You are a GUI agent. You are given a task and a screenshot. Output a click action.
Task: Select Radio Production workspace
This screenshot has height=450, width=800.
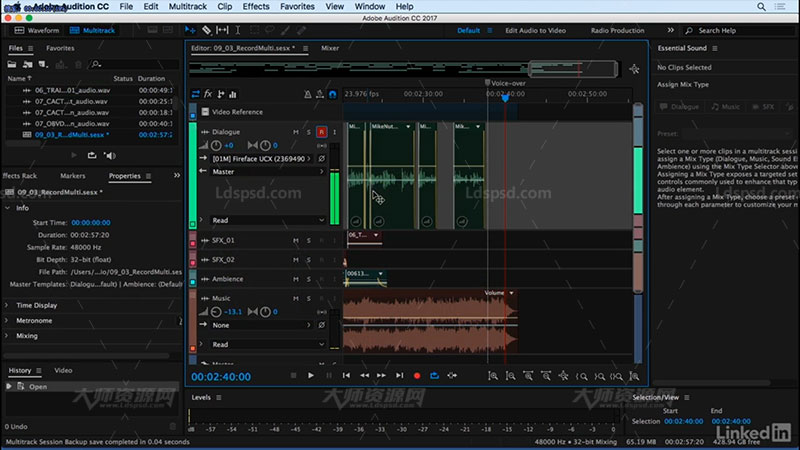617,31
